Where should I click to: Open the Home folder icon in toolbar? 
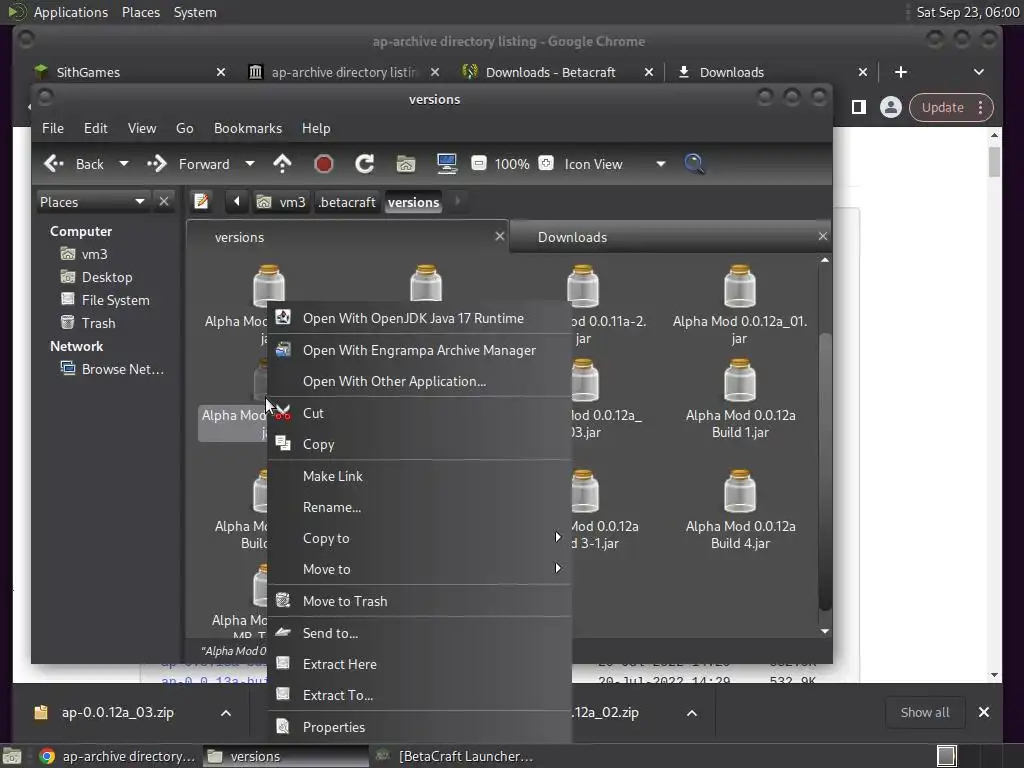pos(406,163)
